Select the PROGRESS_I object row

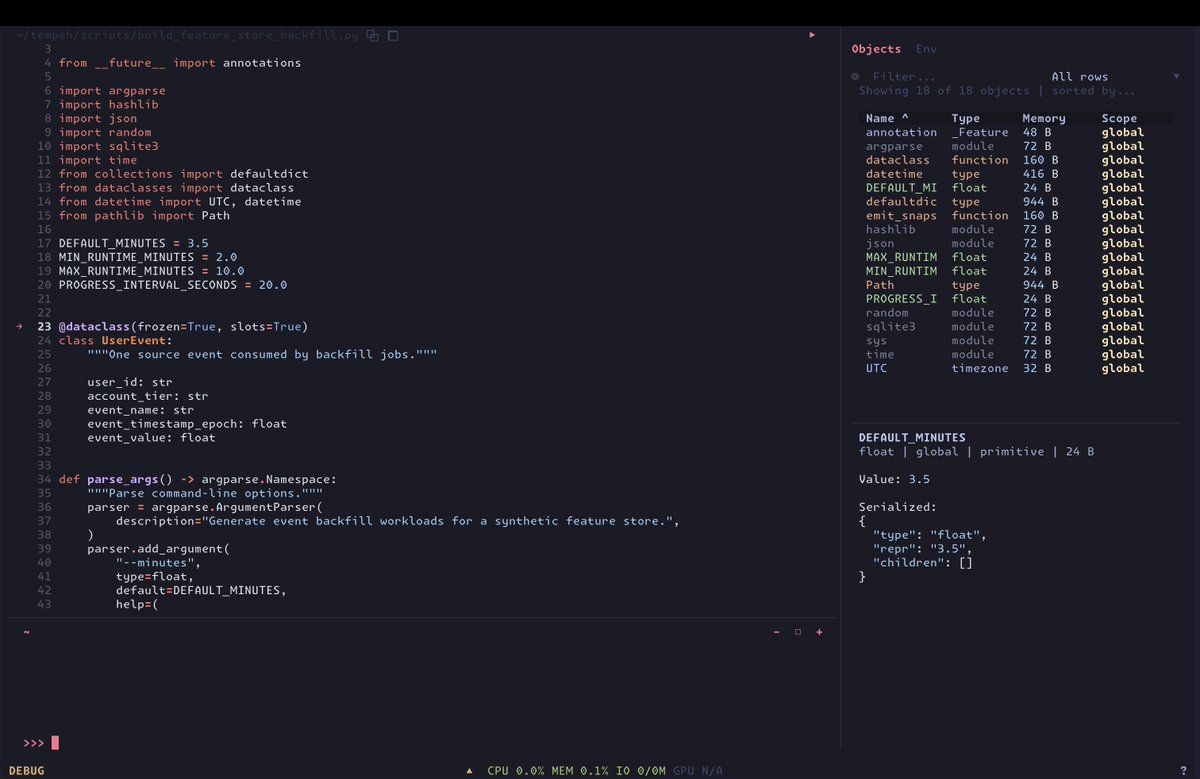tap(1018, 299)
